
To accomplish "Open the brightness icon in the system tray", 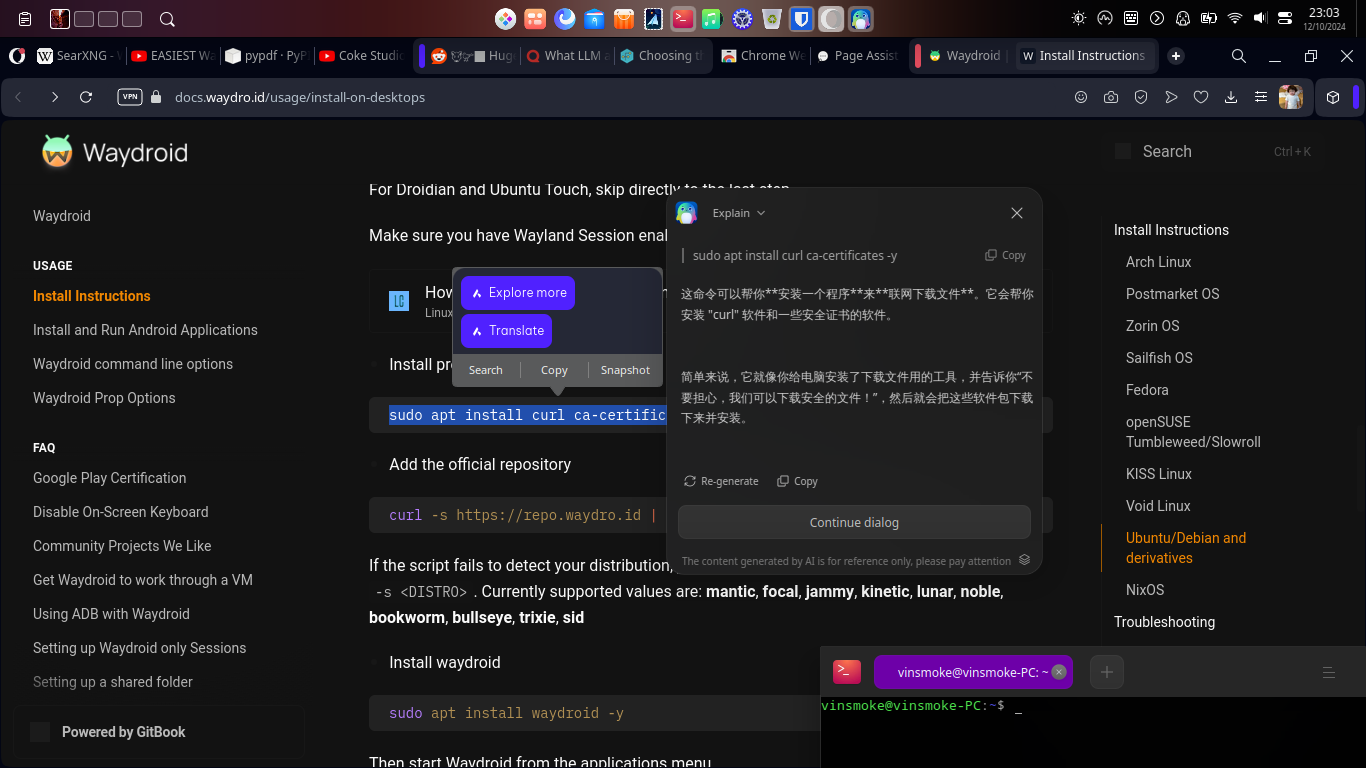I will [1079, 18].
